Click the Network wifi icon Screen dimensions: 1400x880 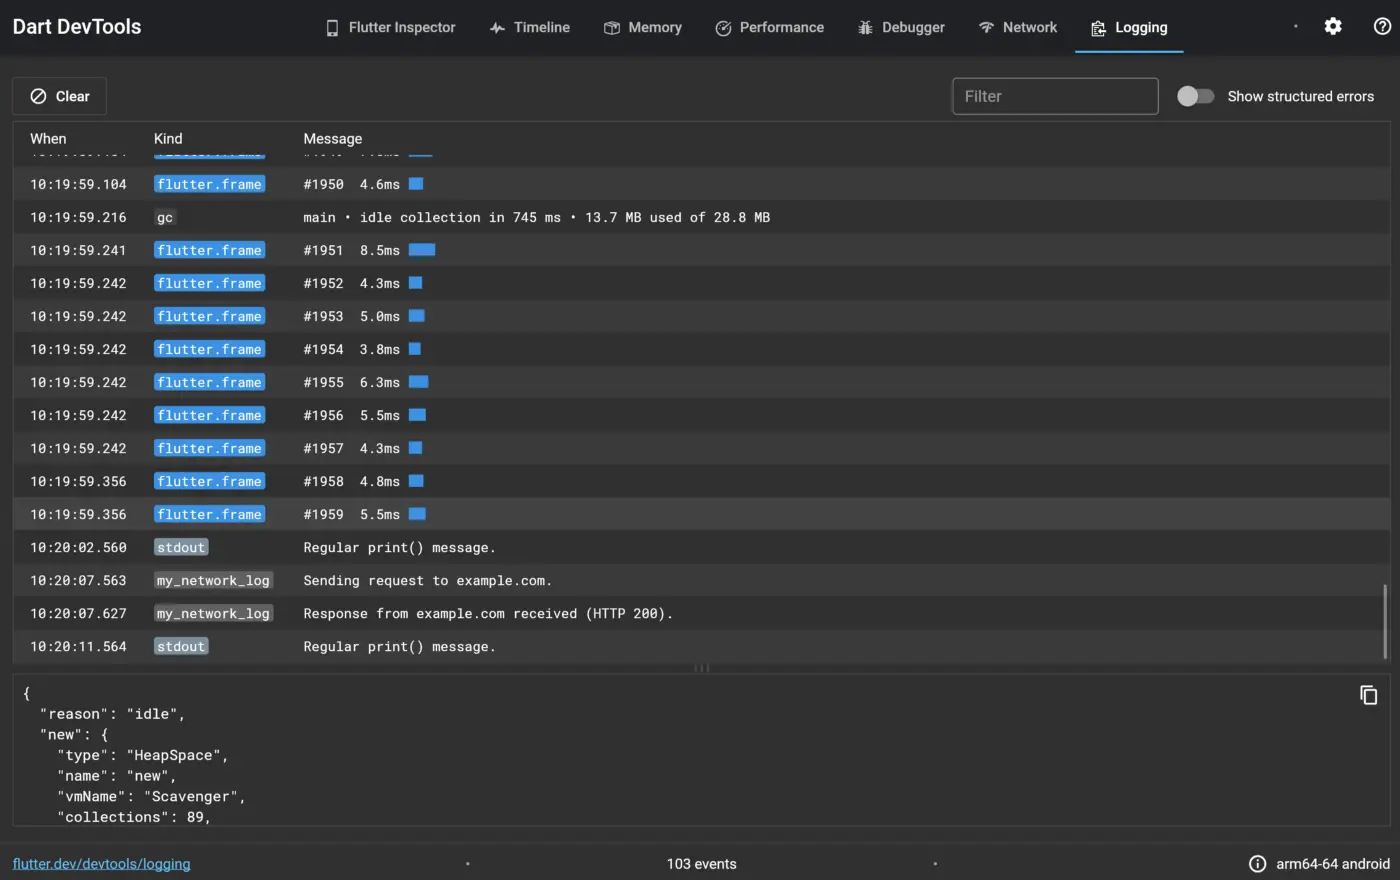point(986,28)
